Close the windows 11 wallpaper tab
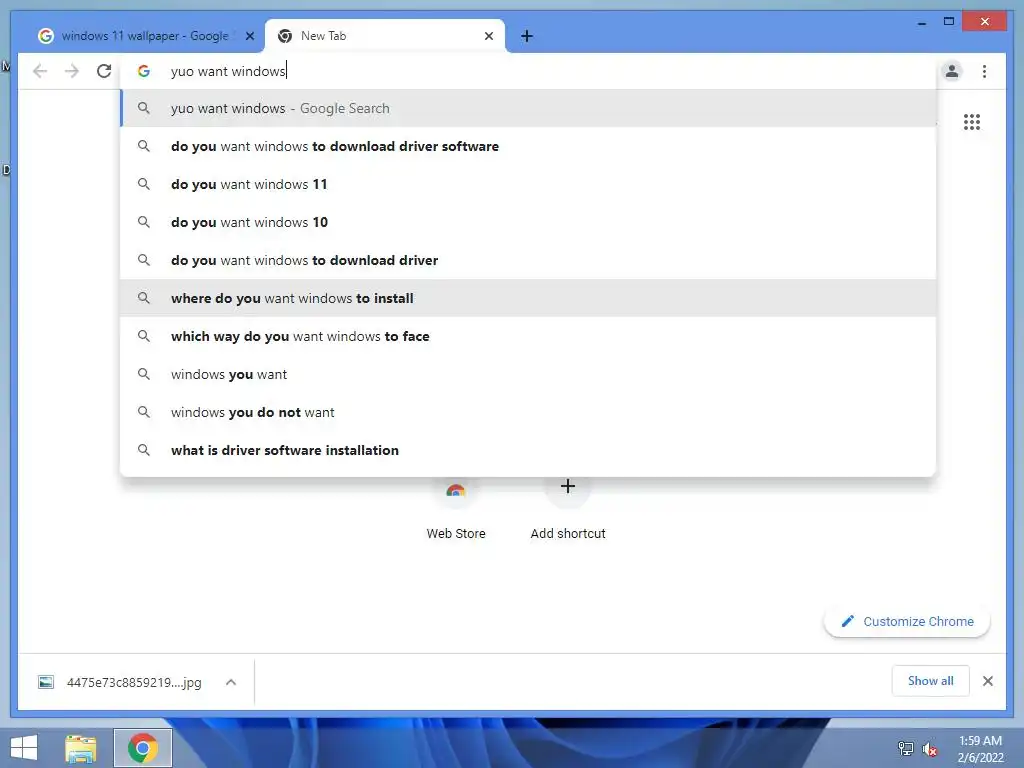This screenshot has height=768, width=1024. coord(249,36)
